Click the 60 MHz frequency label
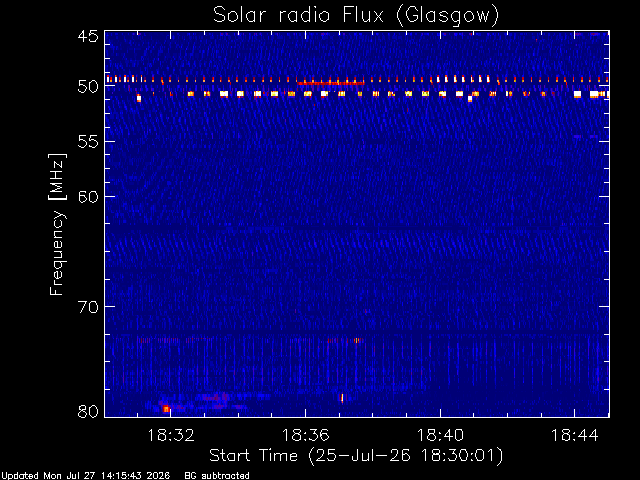Viewport: 640px width, 480px height. point(88,197)
